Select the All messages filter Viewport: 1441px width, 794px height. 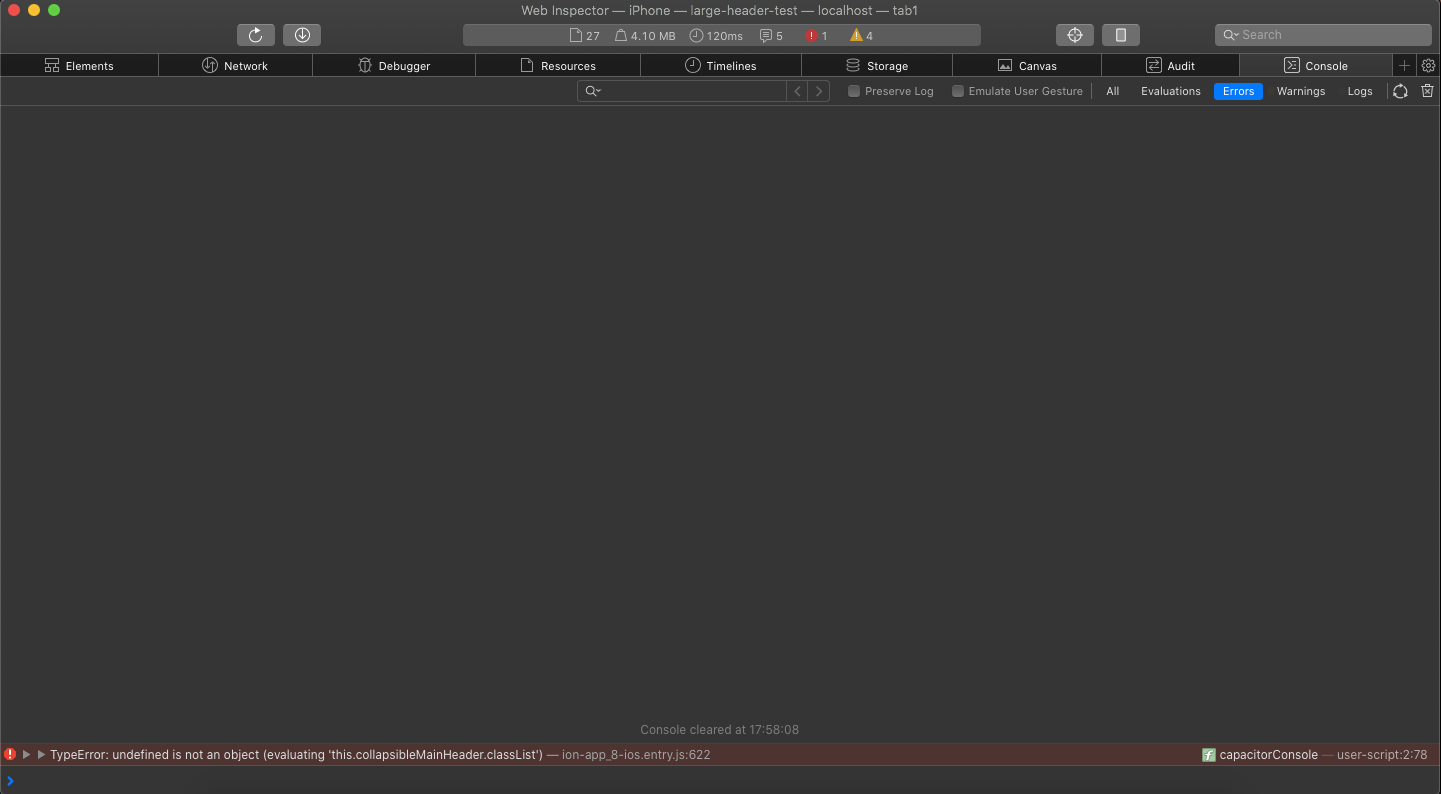coord(1112,91)
